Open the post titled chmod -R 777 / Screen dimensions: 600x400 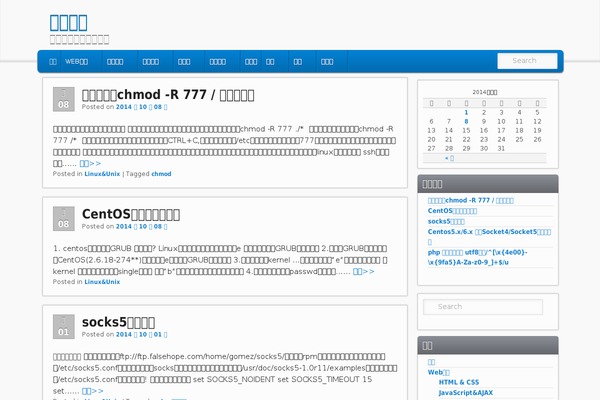[x=168, y=95]
